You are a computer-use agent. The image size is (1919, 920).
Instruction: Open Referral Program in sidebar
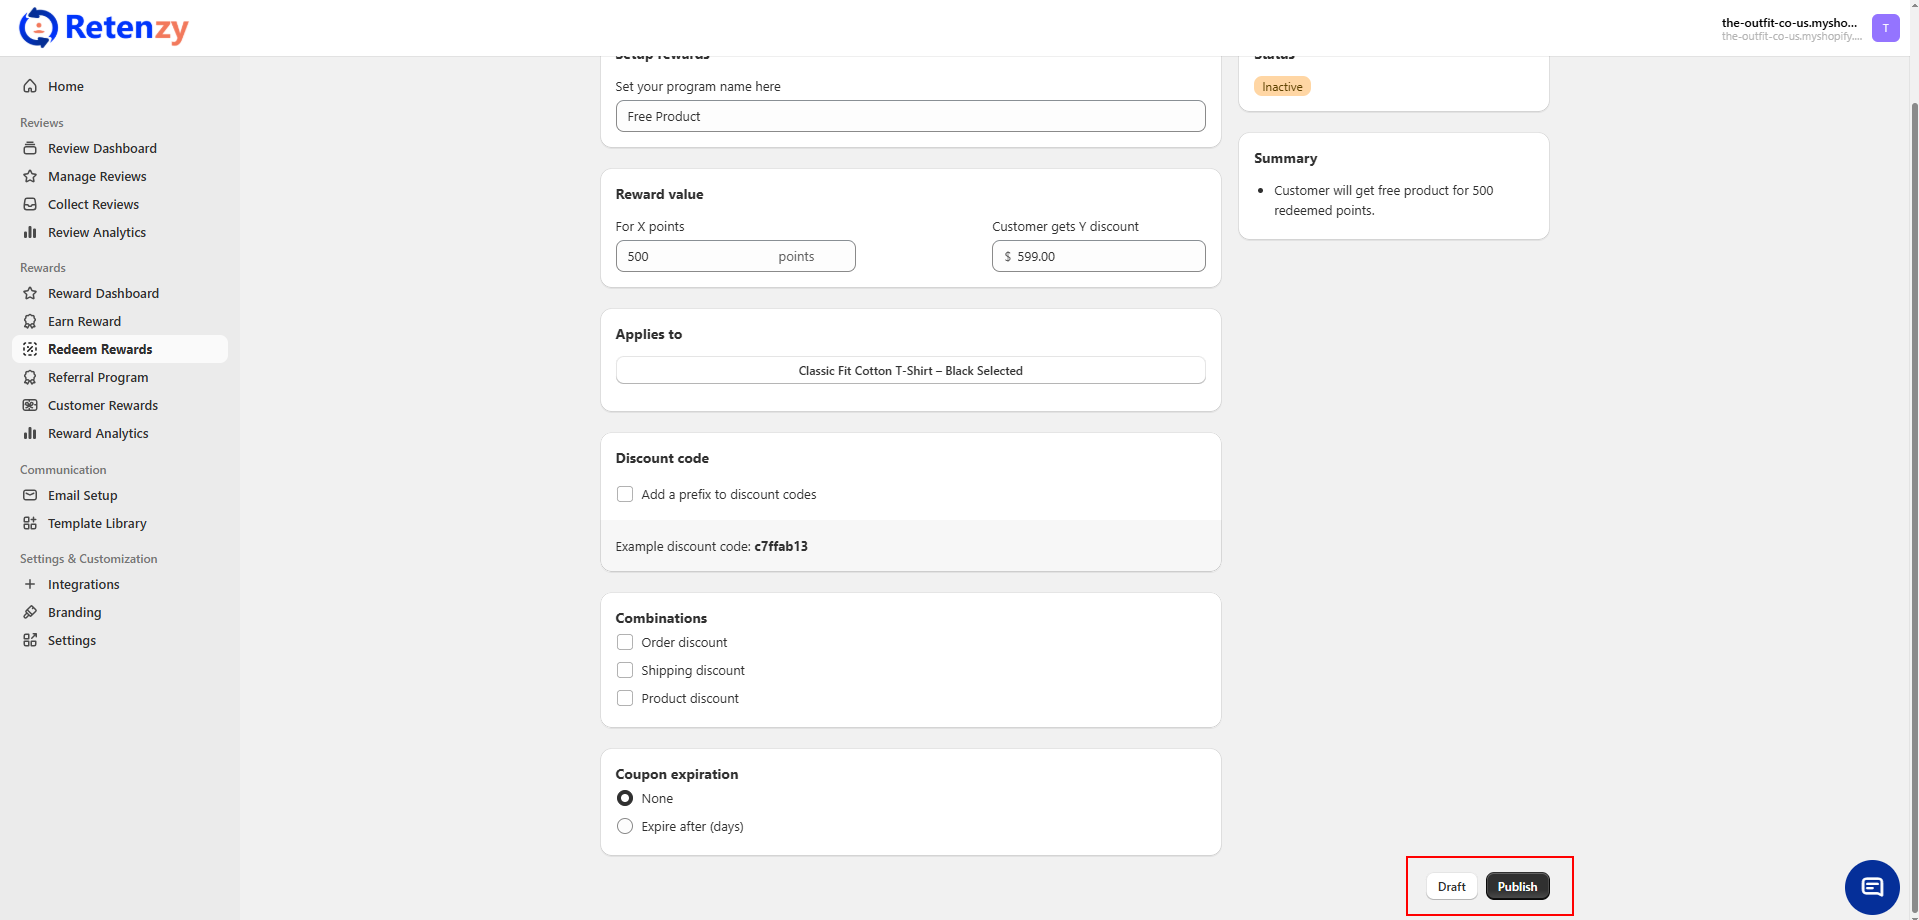click(98, 377)
